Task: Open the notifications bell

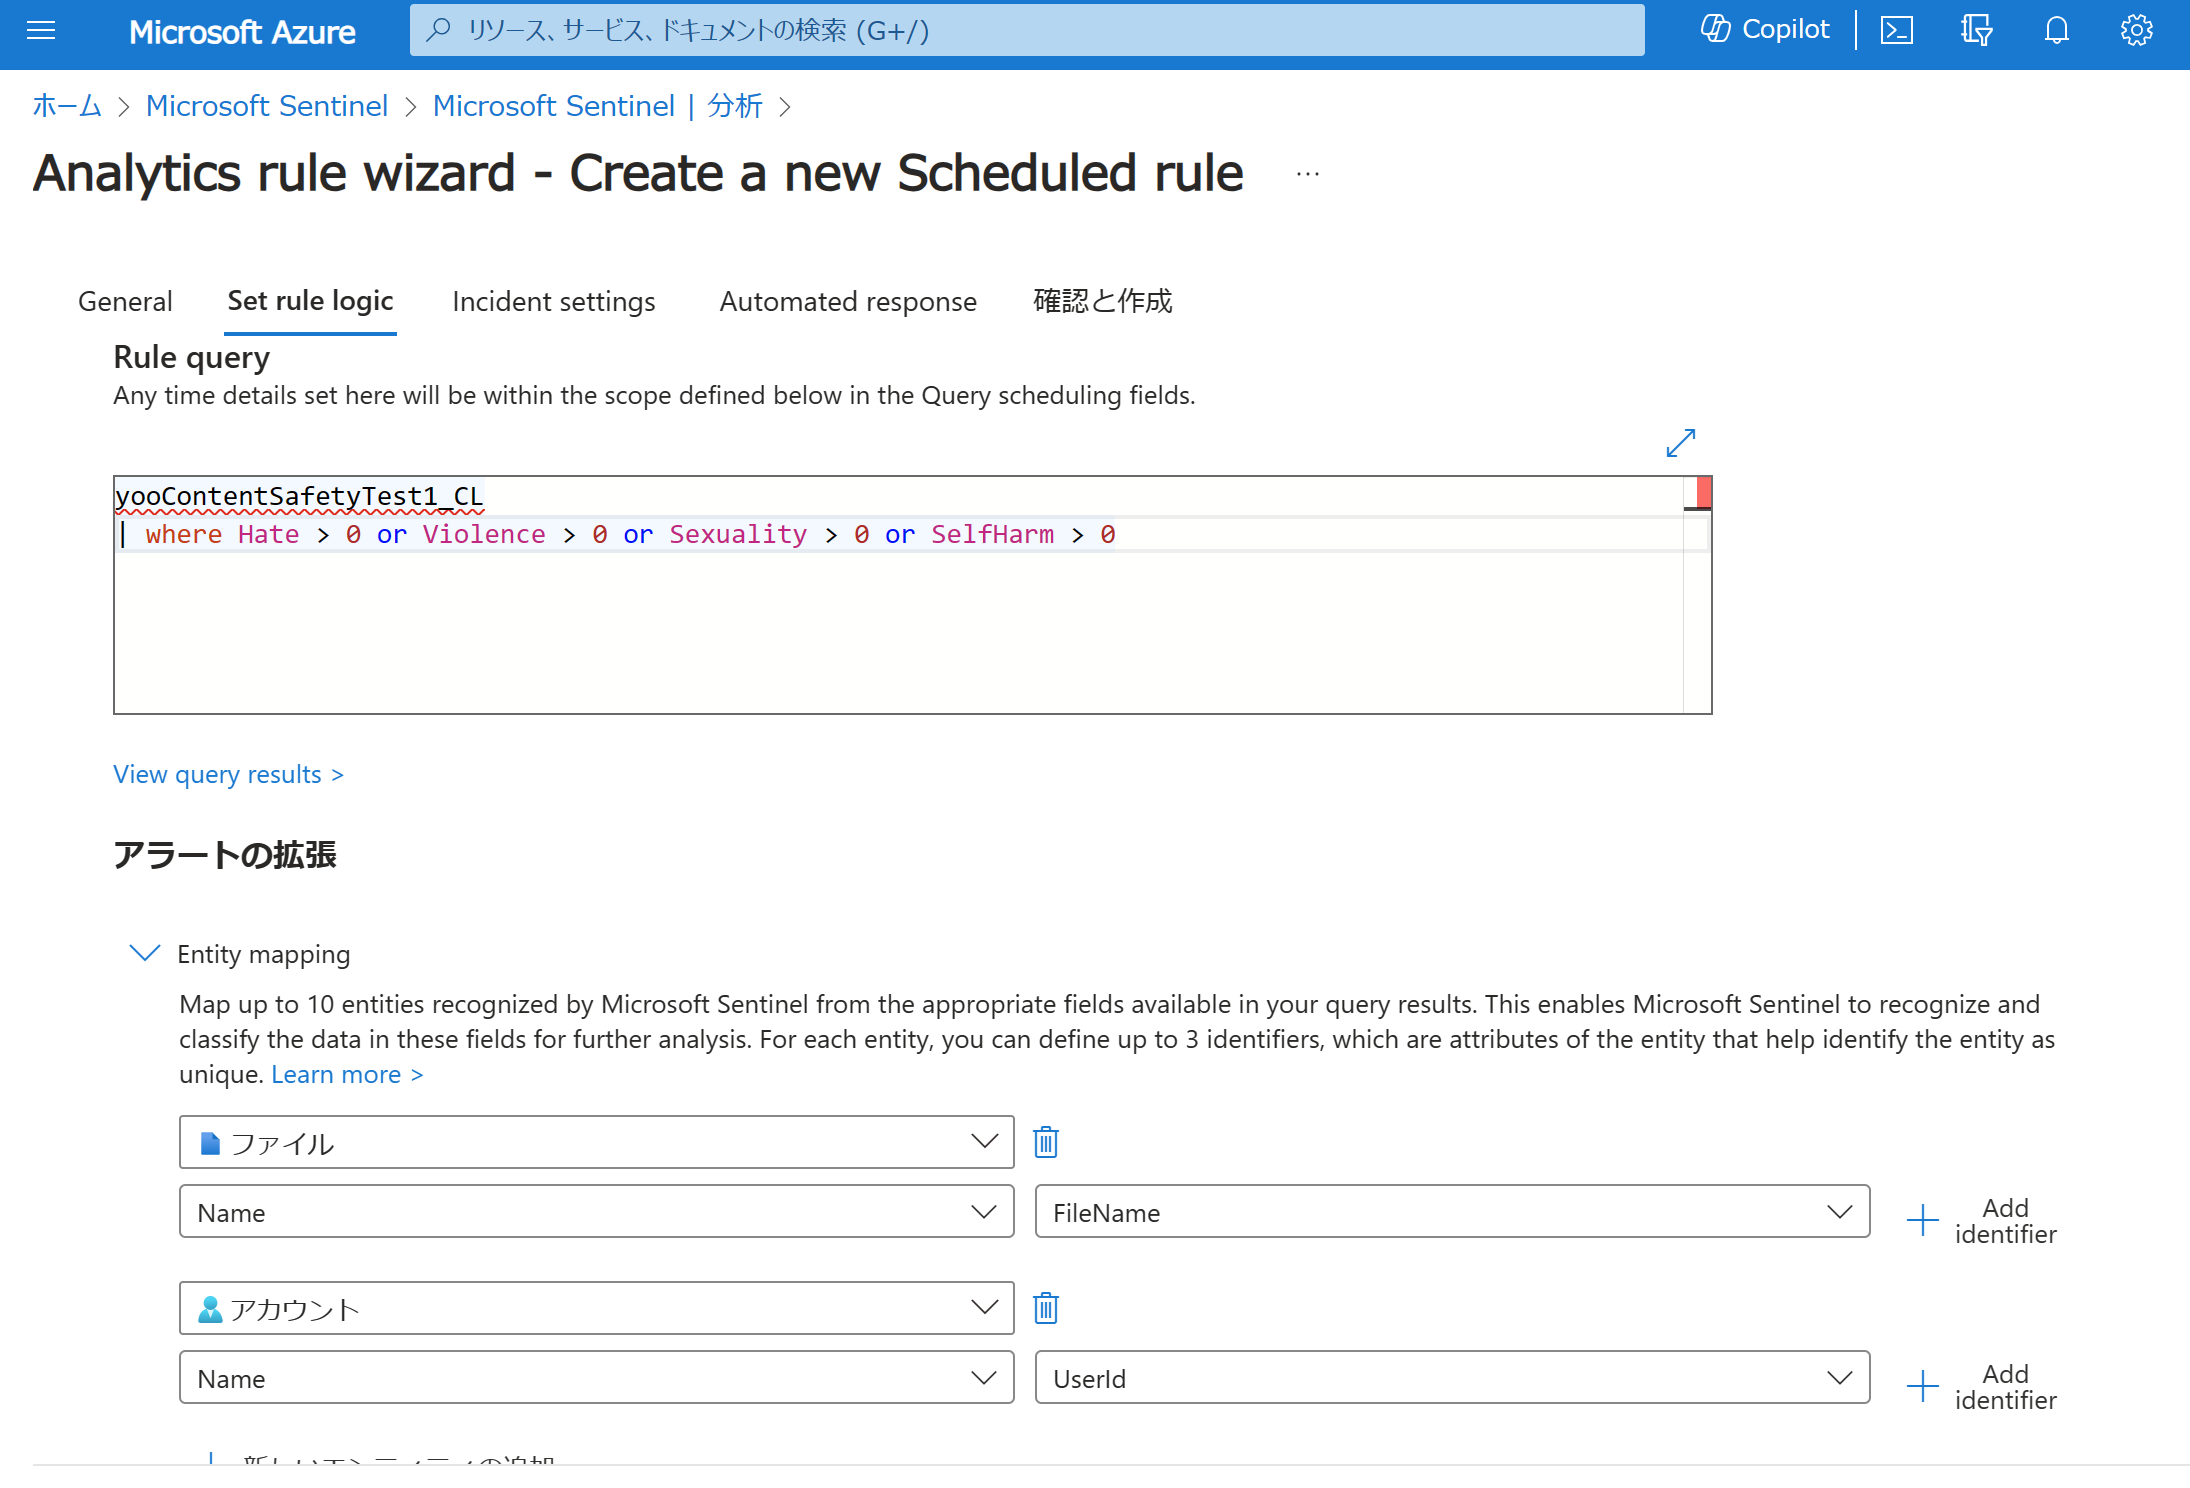Action: (x=2056, y=30)
